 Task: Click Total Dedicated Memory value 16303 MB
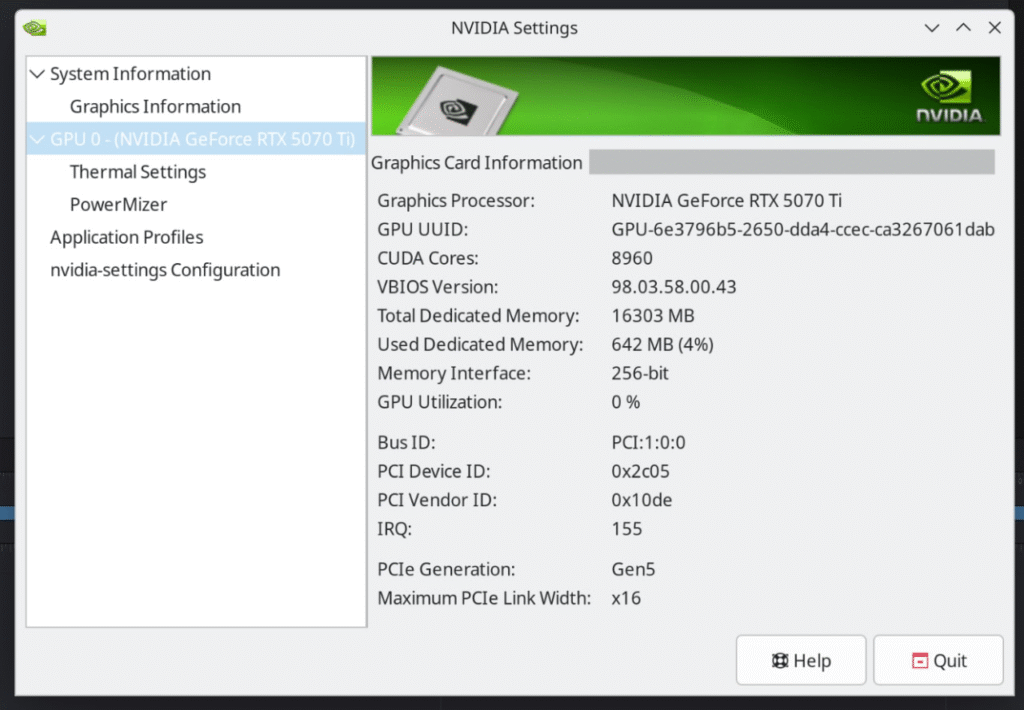652,315
